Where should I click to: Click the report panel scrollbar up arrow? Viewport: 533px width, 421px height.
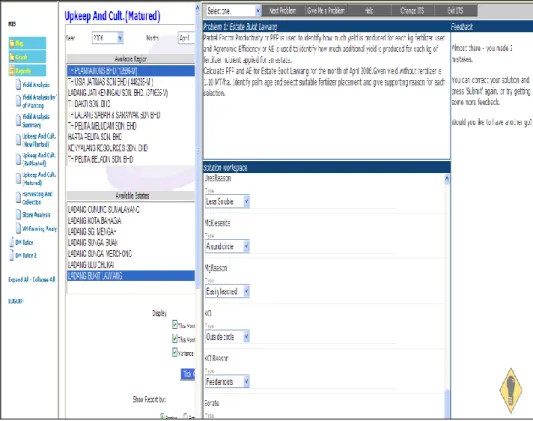click(x=197, y=8)
